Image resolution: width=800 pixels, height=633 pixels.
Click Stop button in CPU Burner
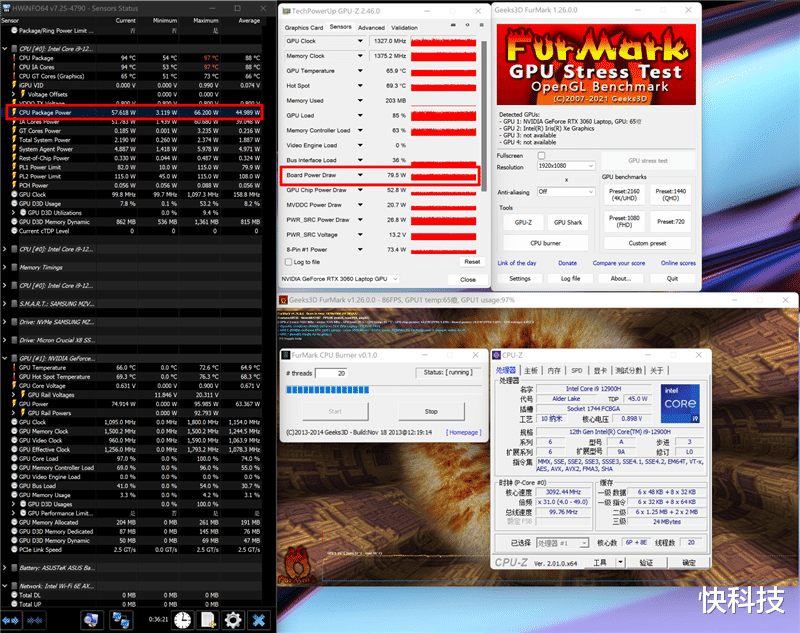coord(431,411)
